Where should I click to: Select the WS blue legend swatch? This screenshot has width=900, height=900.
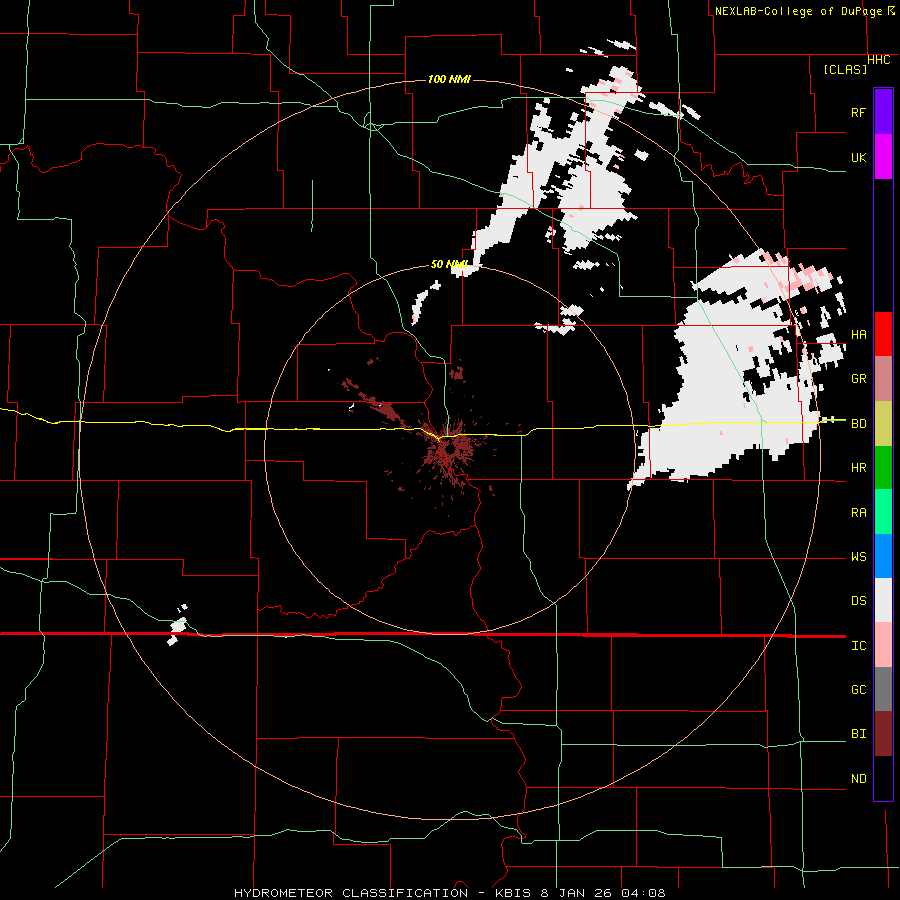(883, 556)
